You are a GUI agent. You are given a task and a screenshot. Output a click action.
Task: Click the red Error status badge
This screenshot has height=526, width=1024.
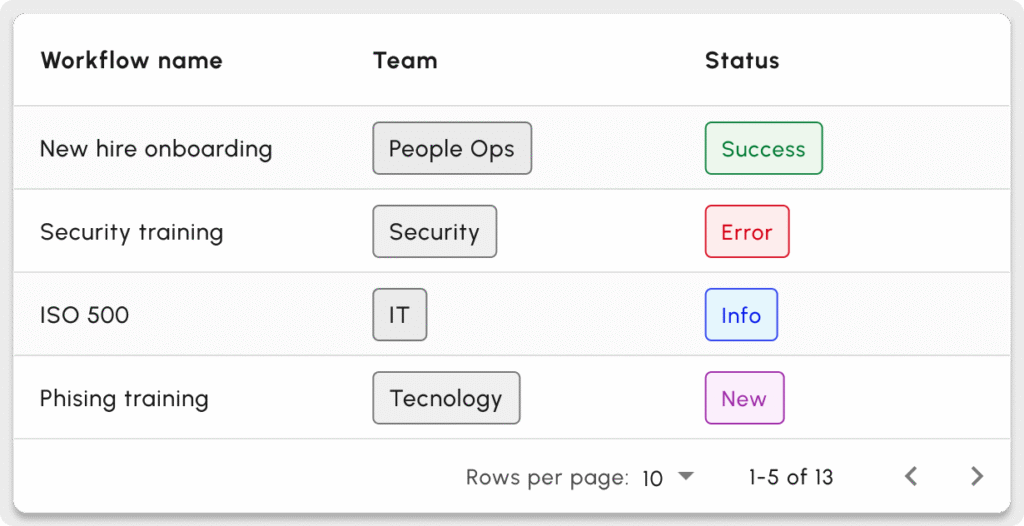pos(747,232)
